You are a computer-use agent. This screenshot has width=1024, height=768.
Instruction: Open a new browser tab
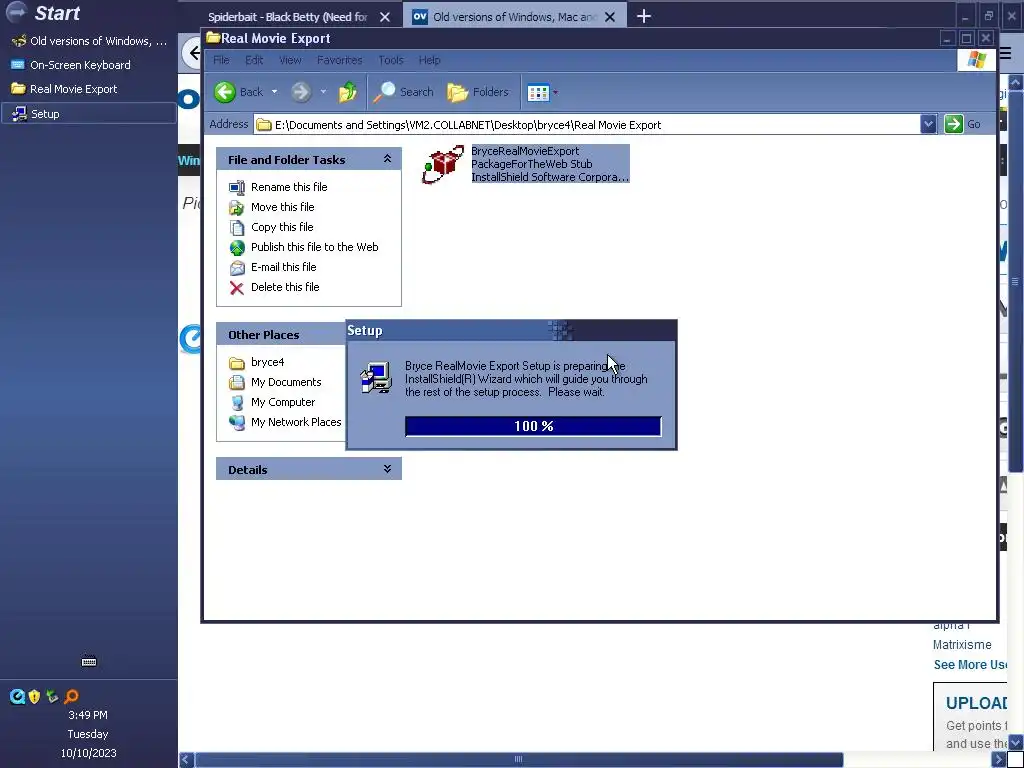[644, 16]
